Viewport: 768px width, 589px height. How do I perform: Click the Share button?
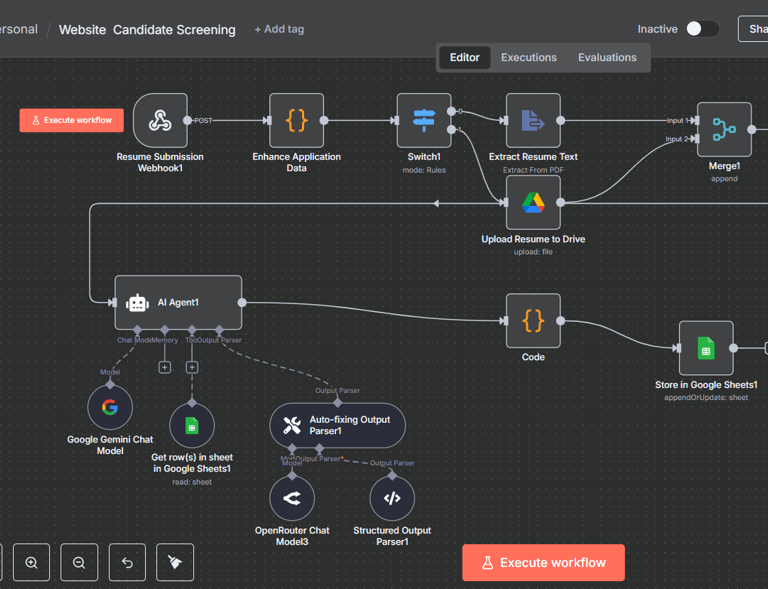[x=754, y=29]
